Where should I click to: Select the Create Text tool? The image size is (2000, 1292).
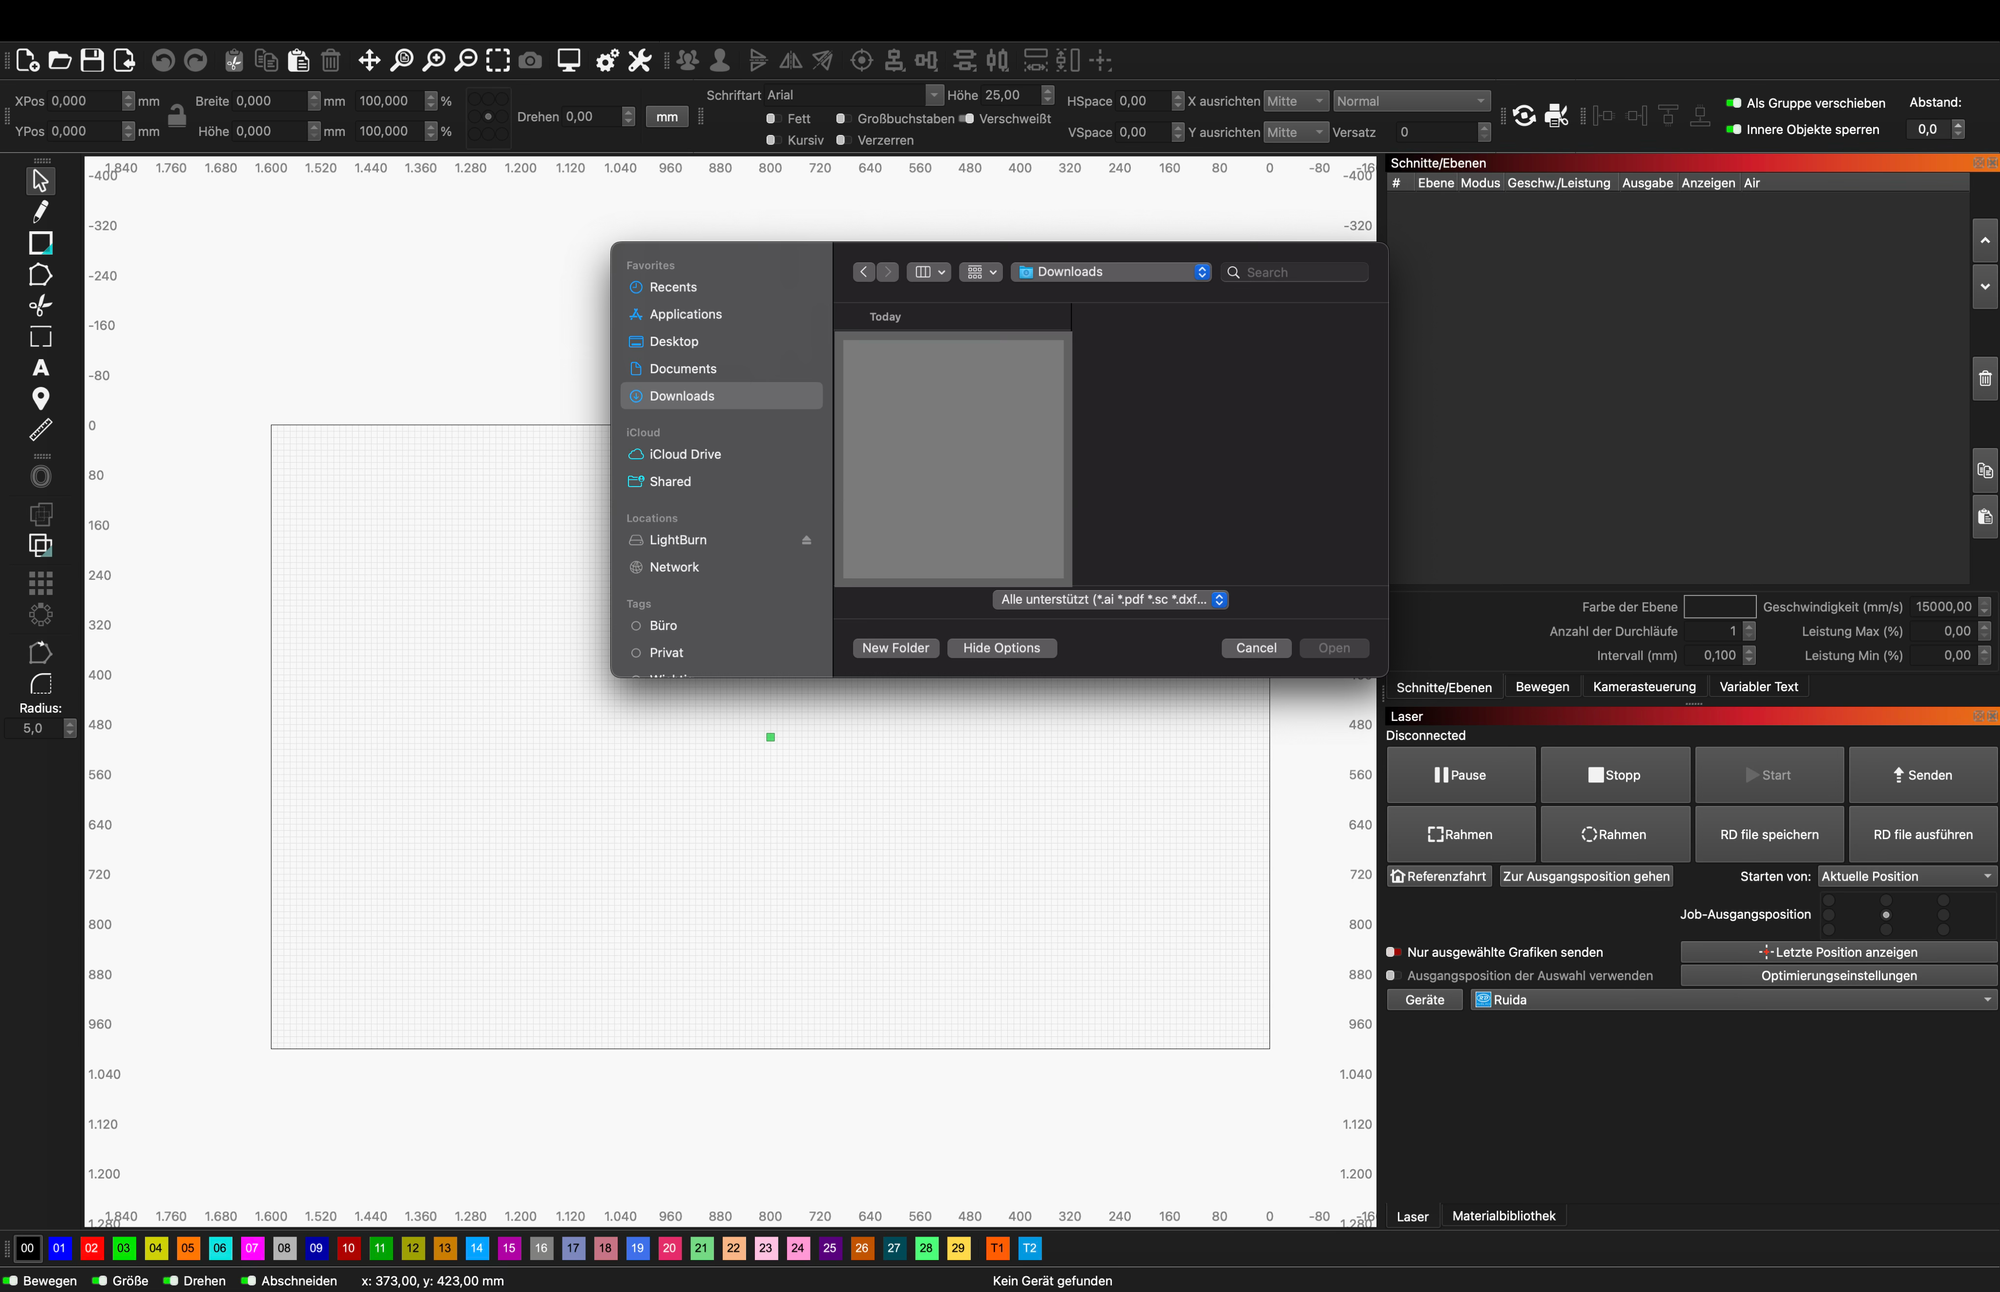pos(40,368)
